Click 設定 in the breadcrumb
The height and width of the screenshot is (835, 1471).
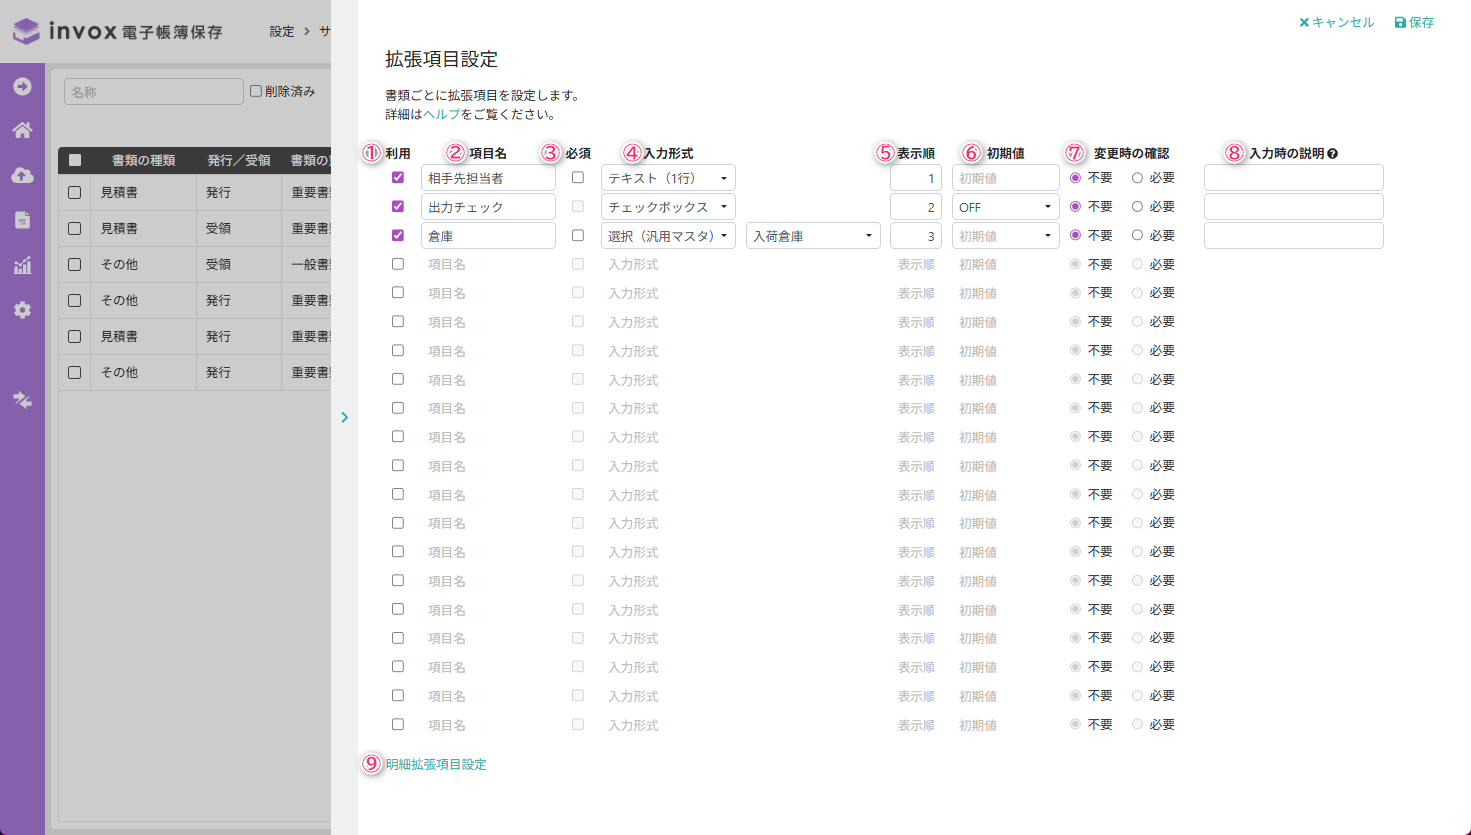coord(282,32)
